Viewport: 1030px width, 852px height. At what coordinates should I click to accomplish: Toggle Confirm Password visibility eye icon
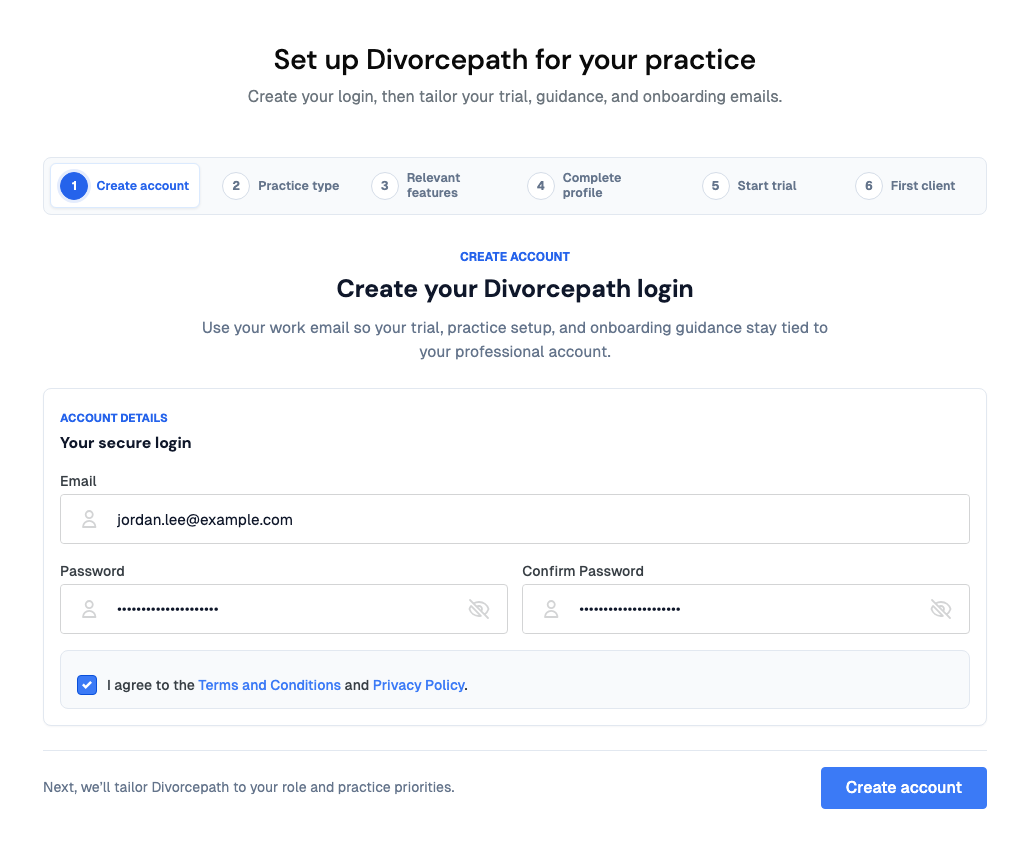(941, 609)
